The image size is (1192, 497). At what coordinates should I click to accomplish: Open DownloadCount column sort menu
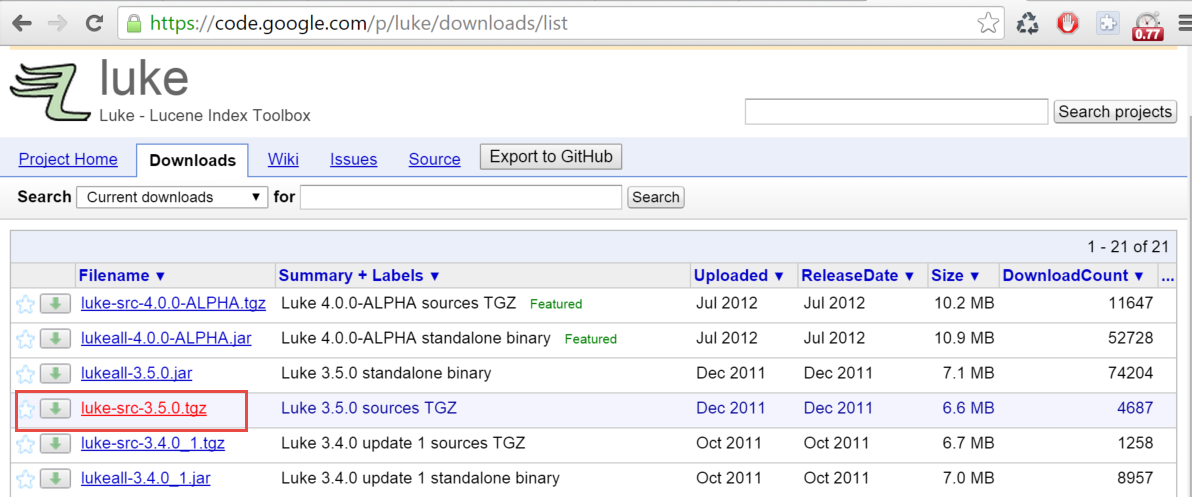1073,276
